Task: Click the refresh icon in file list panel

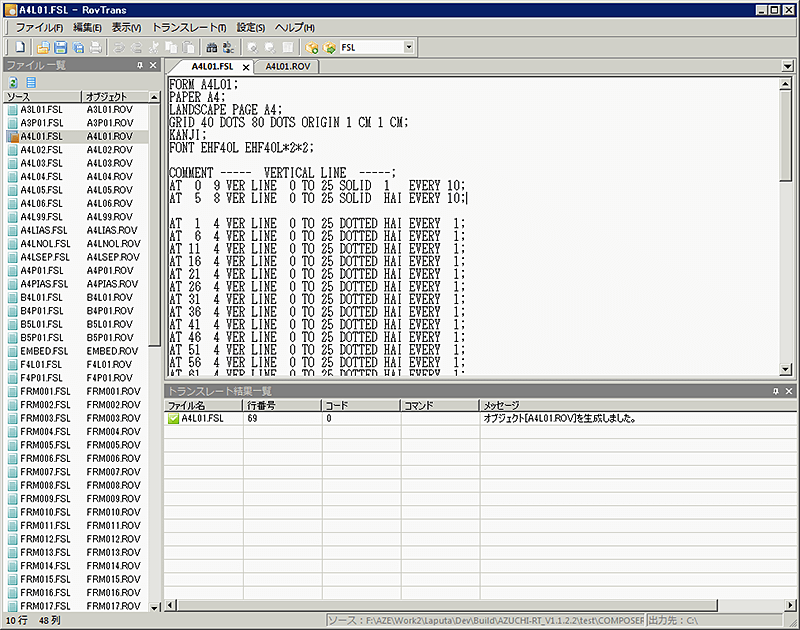Action: (14, 82)
